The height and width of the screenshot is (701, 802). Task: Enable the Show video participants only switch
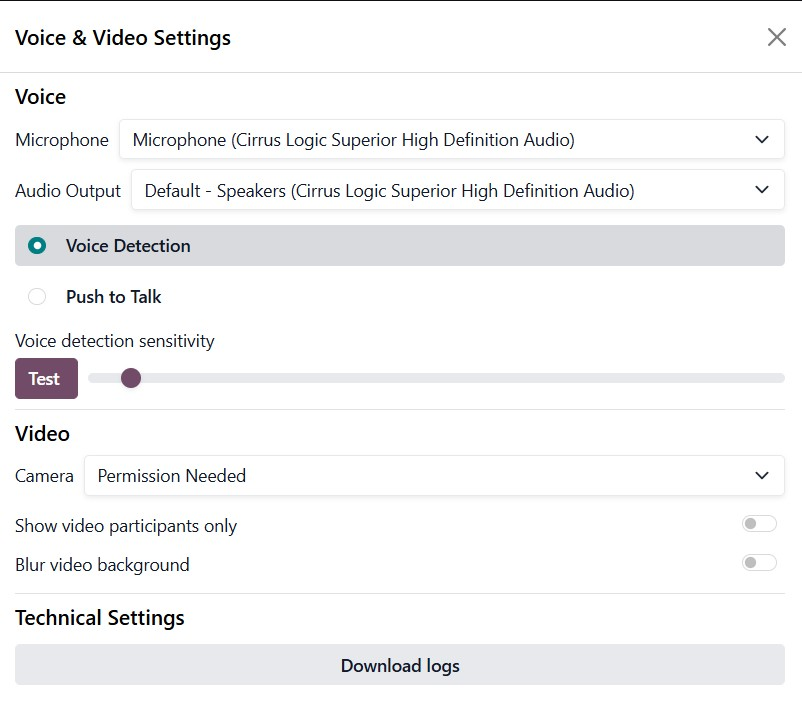(x=759, y=524)
